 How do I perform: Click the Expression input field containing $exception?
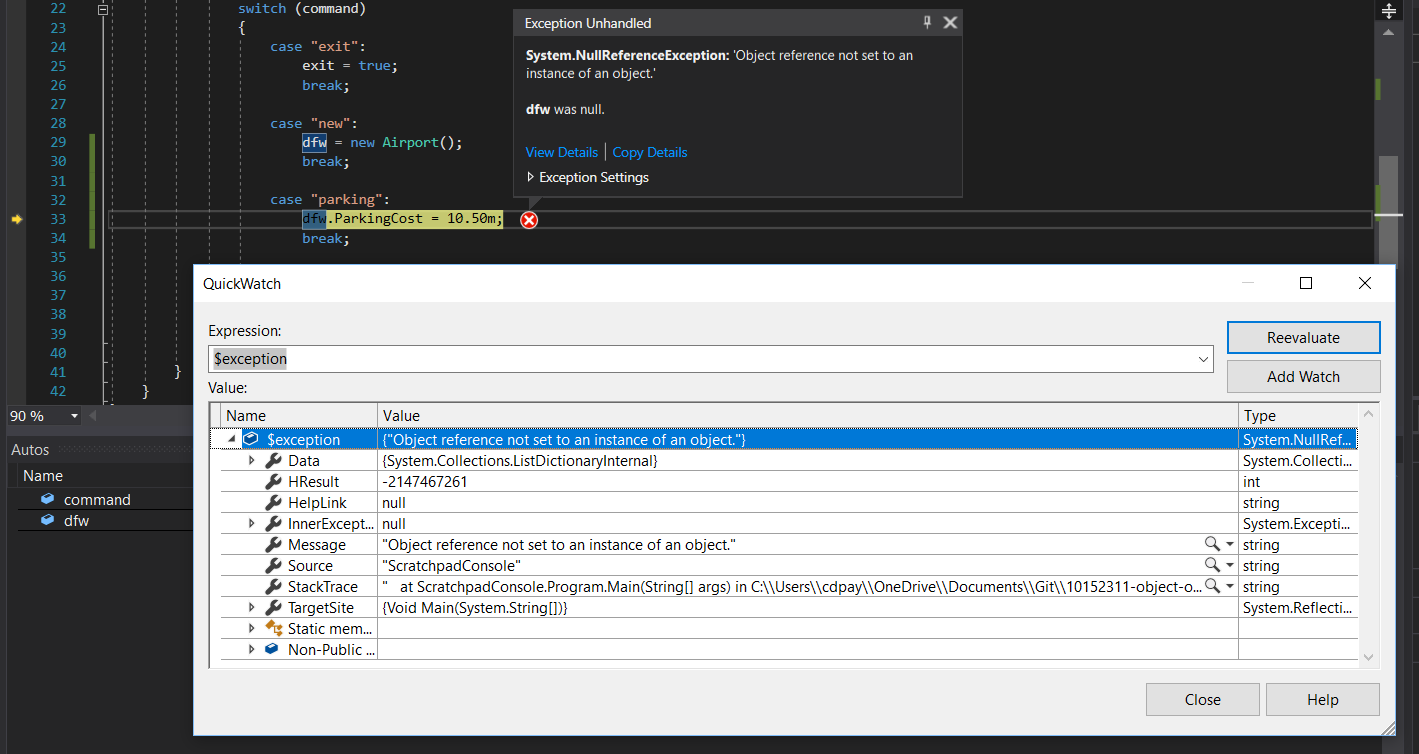[710, 359]
